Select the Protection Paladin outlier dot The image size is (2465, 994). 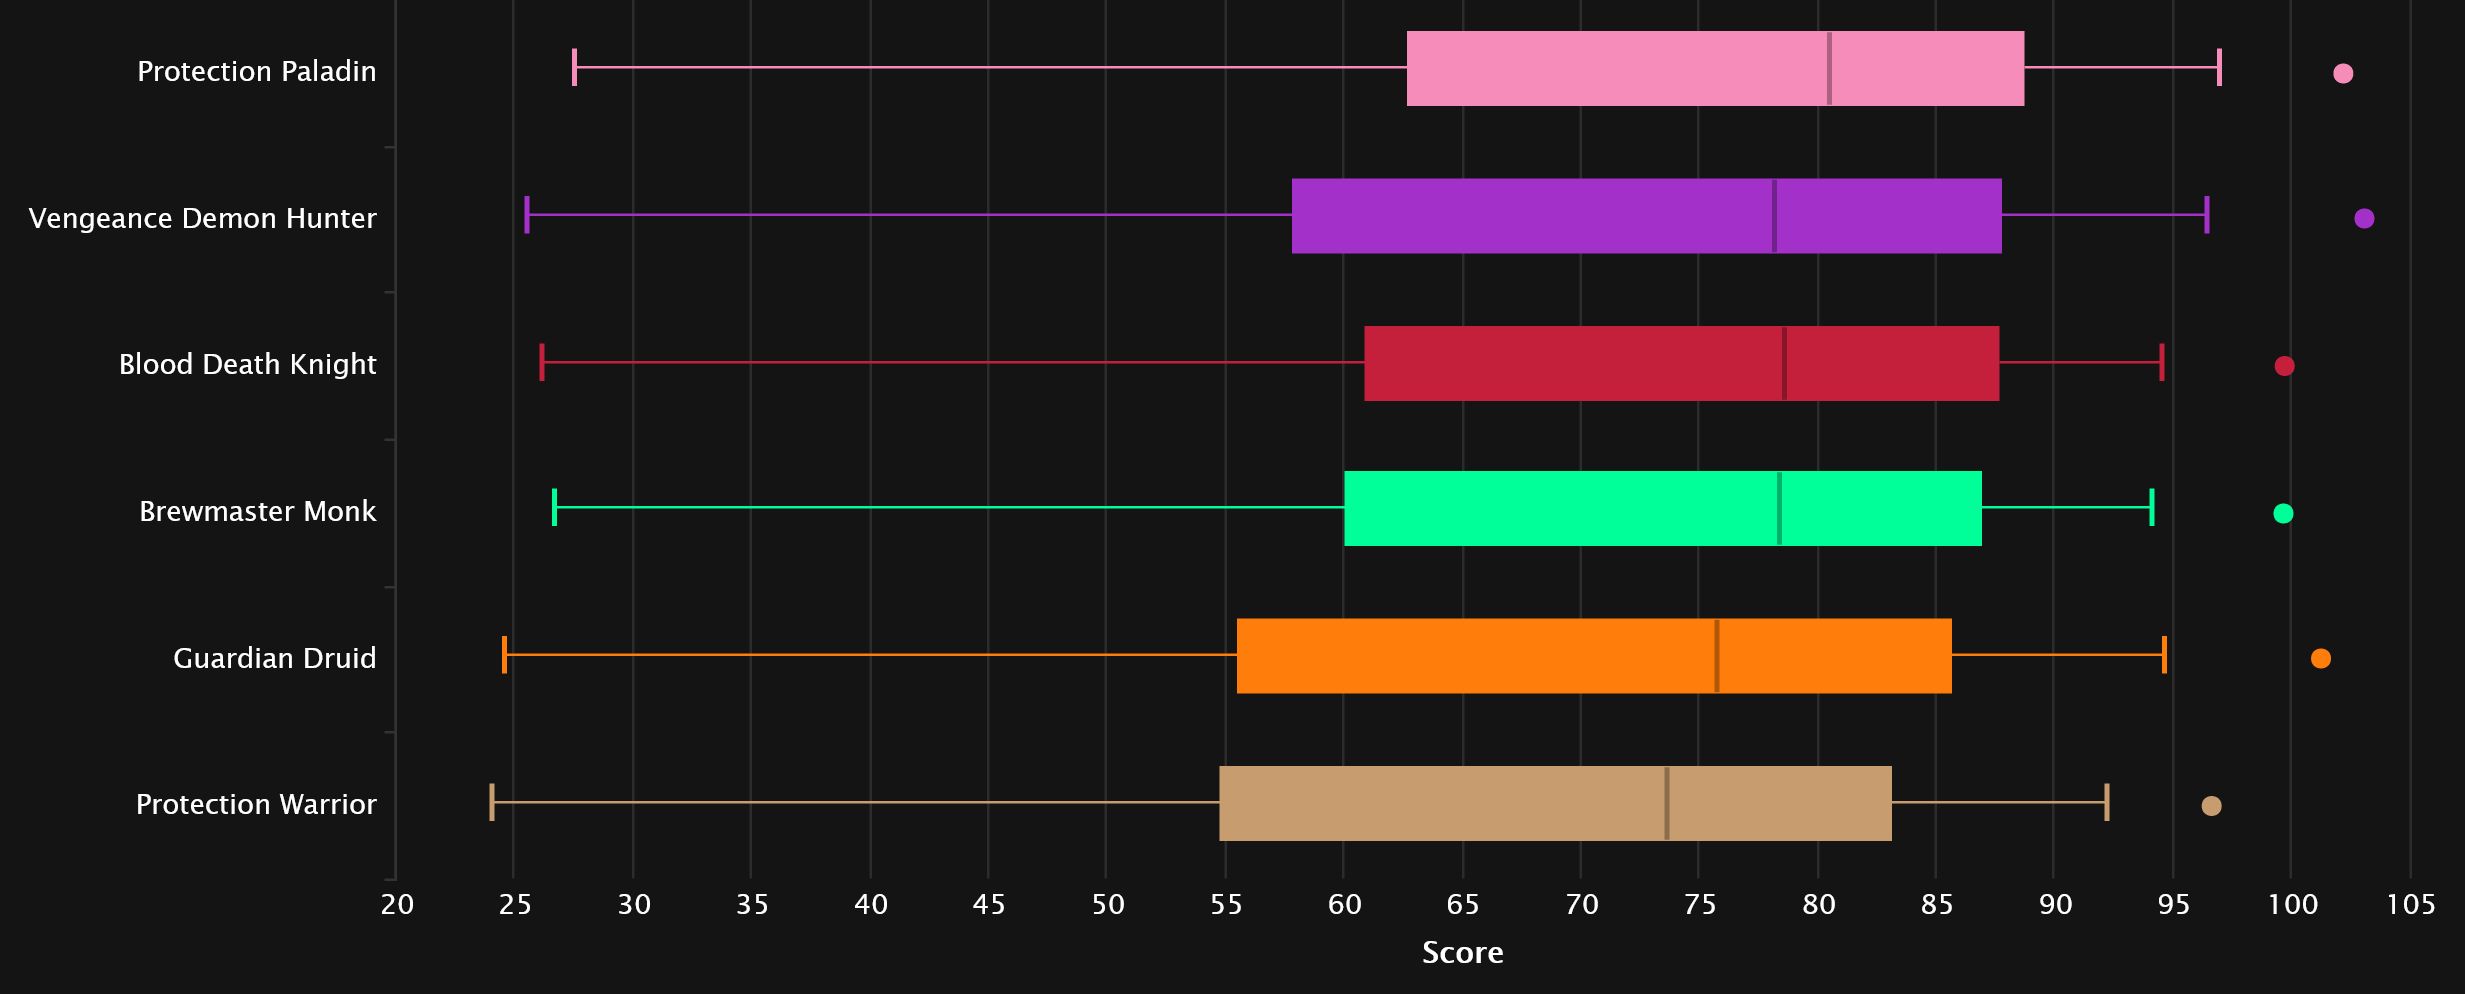(x=2344, y=71)
